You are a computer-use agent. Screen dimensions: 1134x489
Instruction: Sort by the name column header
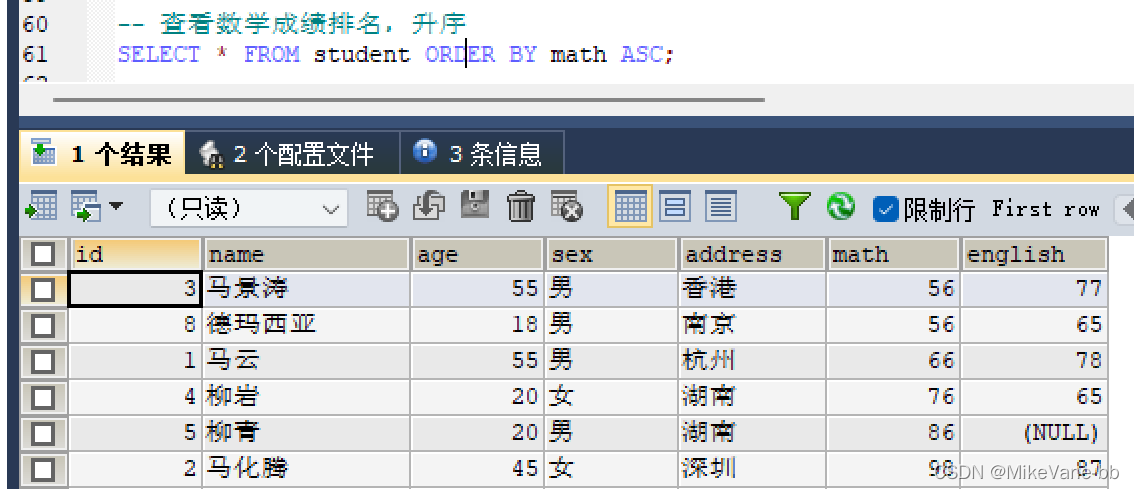307,254
